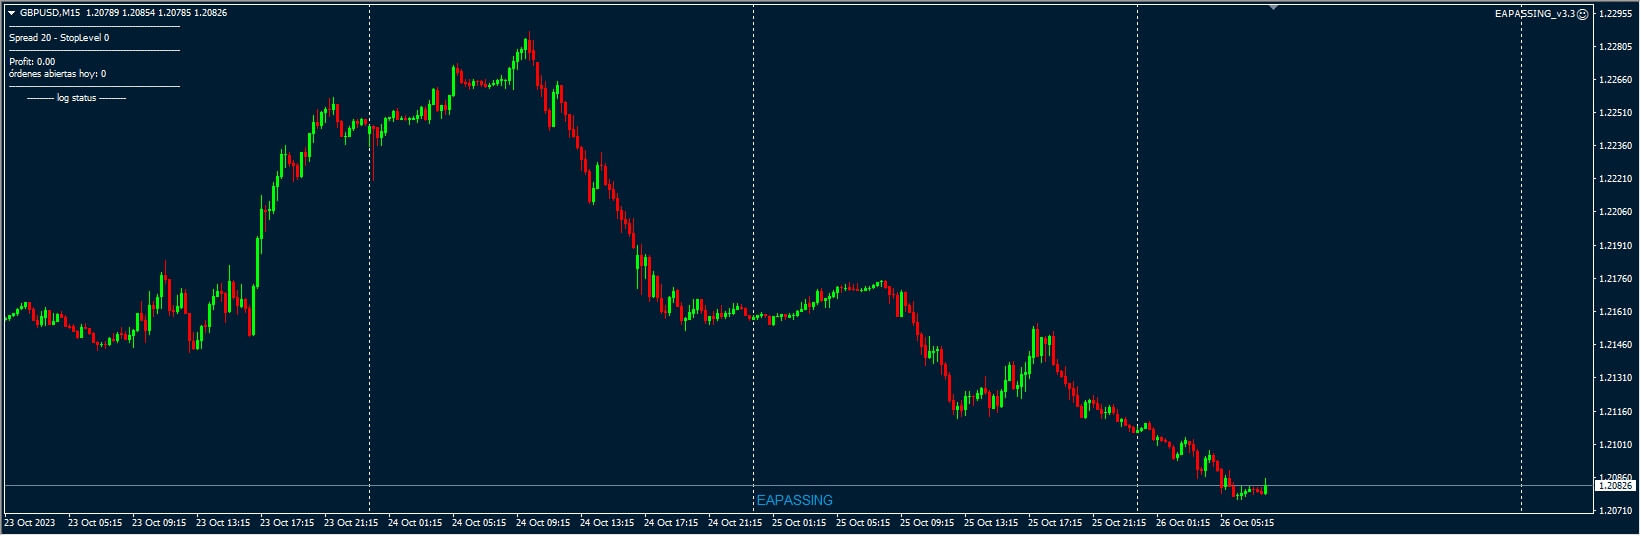Click the '23 Oct 13:15' time label
This screenshot has height=536, width=1641.
pyautogui.click(x=223, y=522)
